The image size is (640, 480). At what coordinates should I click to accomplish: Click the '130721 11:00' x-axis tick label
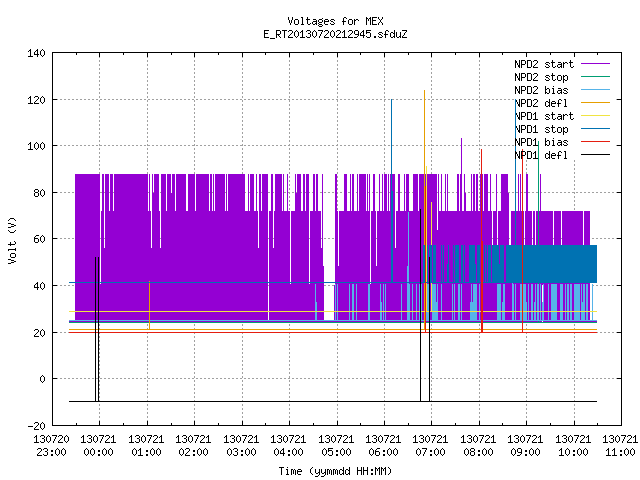click(620, 446)
